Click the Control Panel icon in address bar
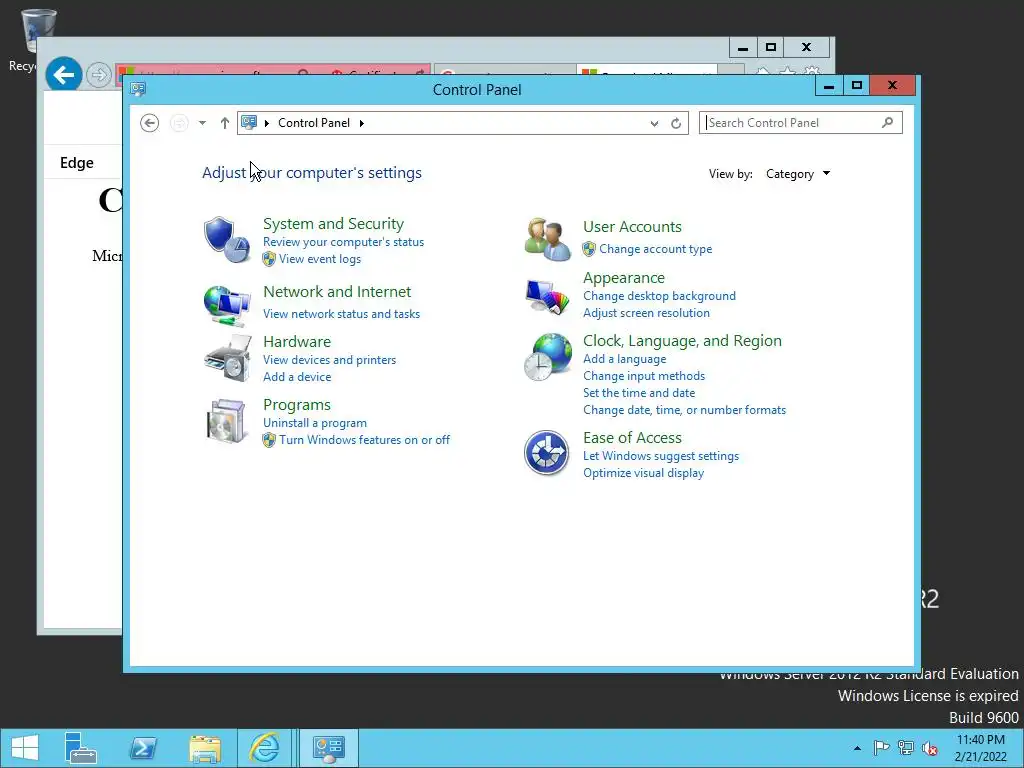This screenshot has width=1024, height=768. [x=249, y=122]
